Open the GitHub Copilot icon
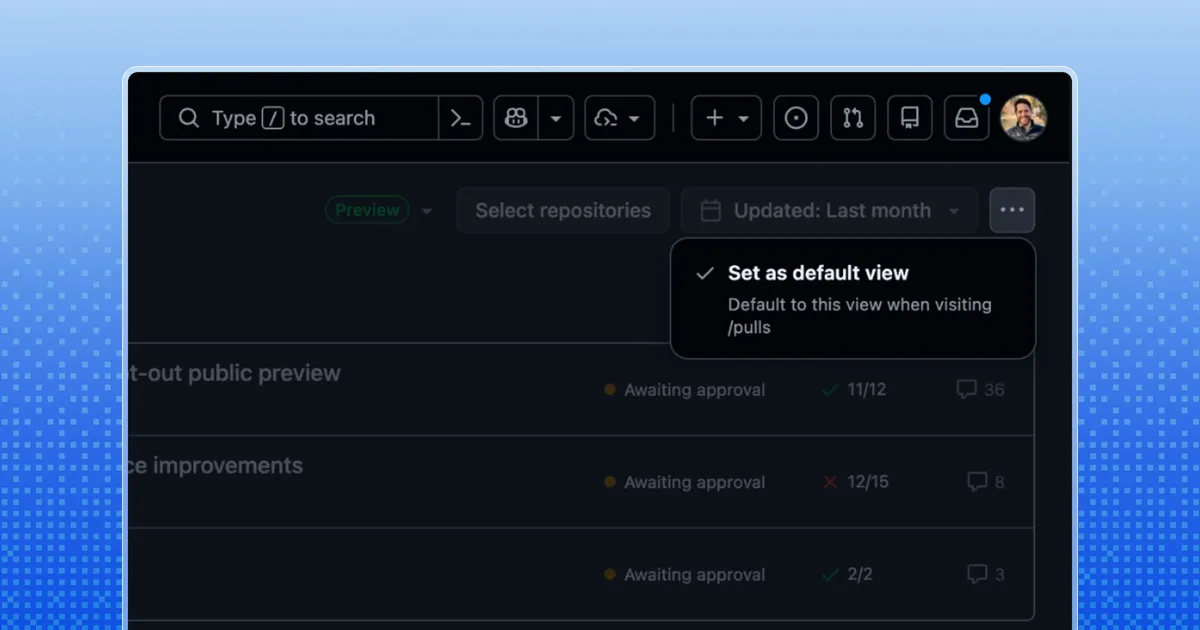This screenshot has height=630, width=1200. [x=514, y=118]
